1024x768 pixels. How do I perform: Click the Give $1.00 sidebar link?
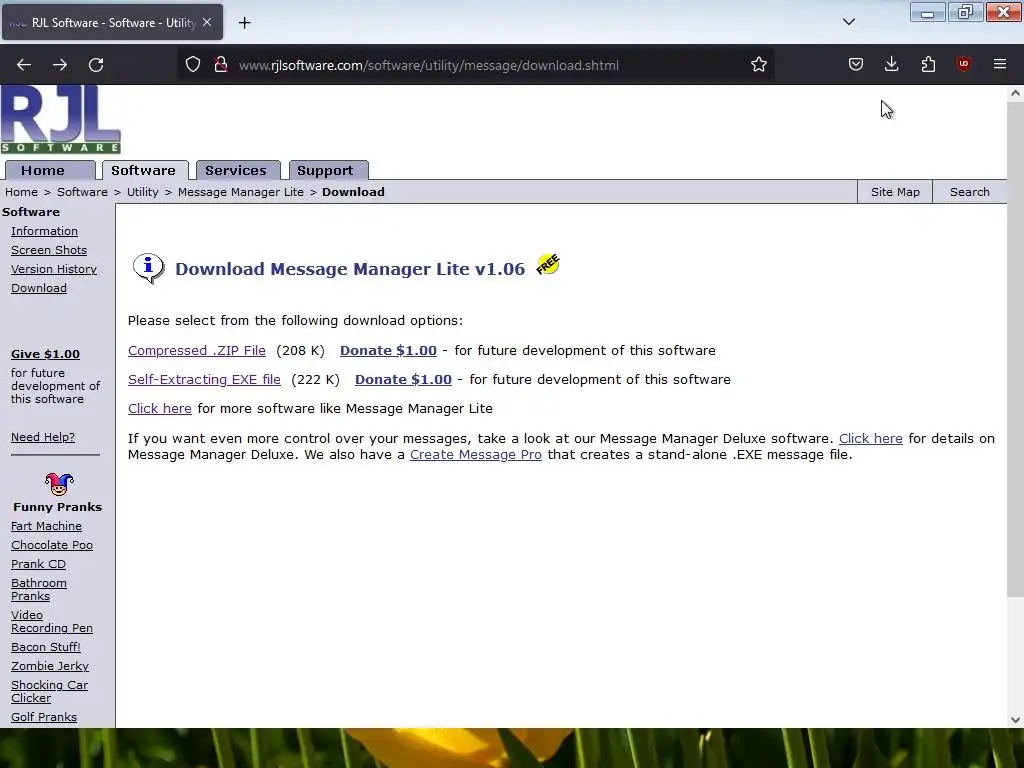pyautogui.click(x=45, y=354)
